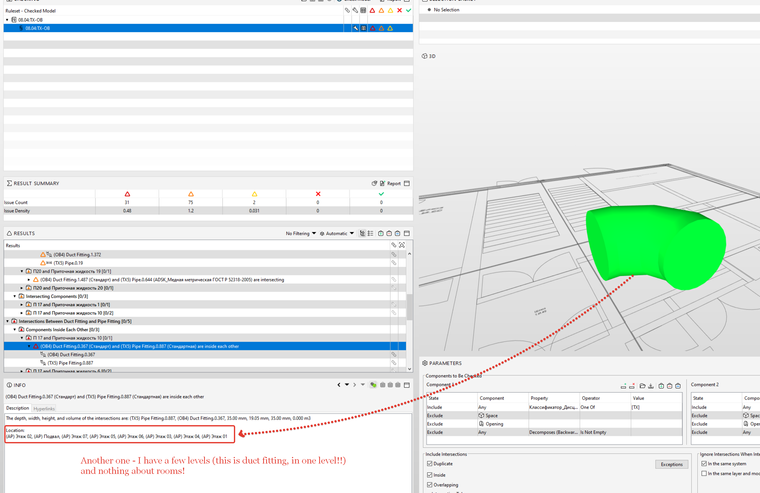Screen dimensions: 760x493
Task: Click the Exclude Opening row in Component 1
Action: [554, 424]
